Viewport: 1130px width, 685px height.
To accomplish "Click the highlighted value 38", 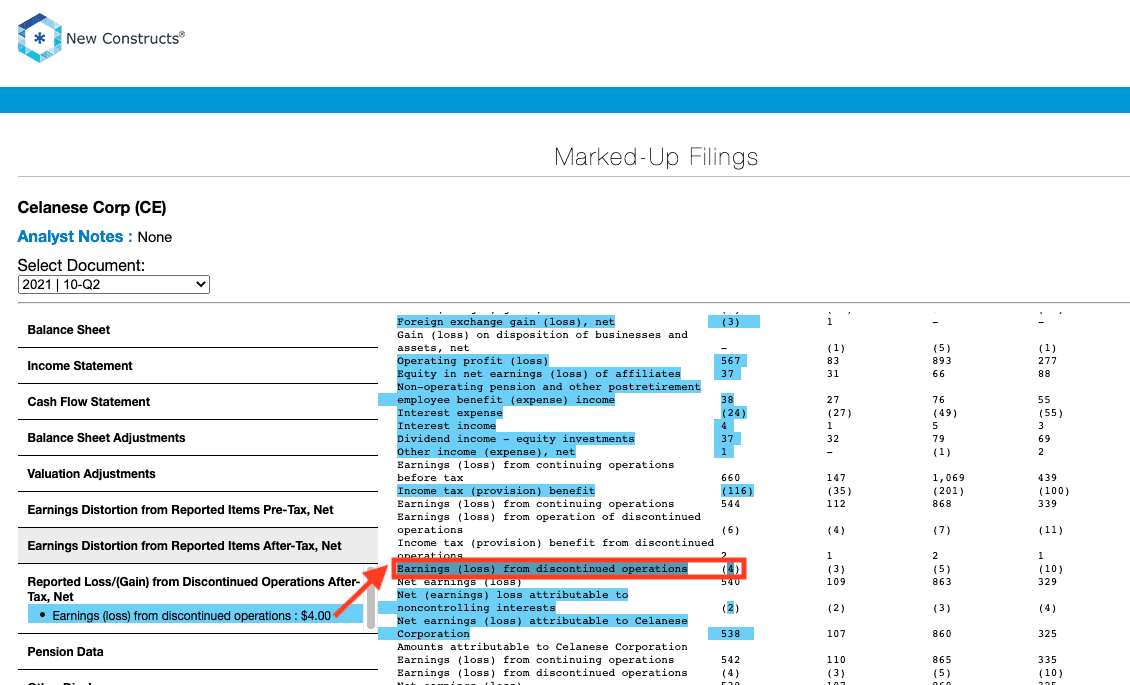I will (727, 400).
